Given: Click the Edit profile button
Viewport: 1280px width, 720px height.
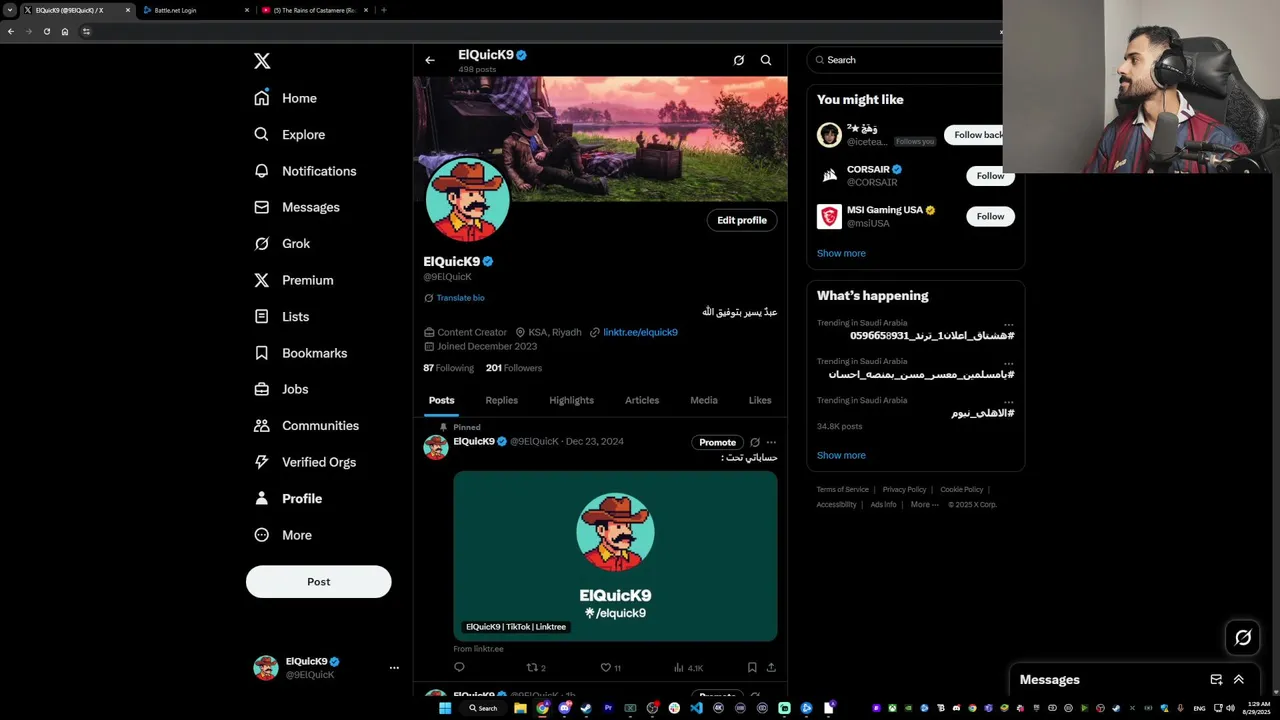Looking at the screenshot, I should pos(742,220).
